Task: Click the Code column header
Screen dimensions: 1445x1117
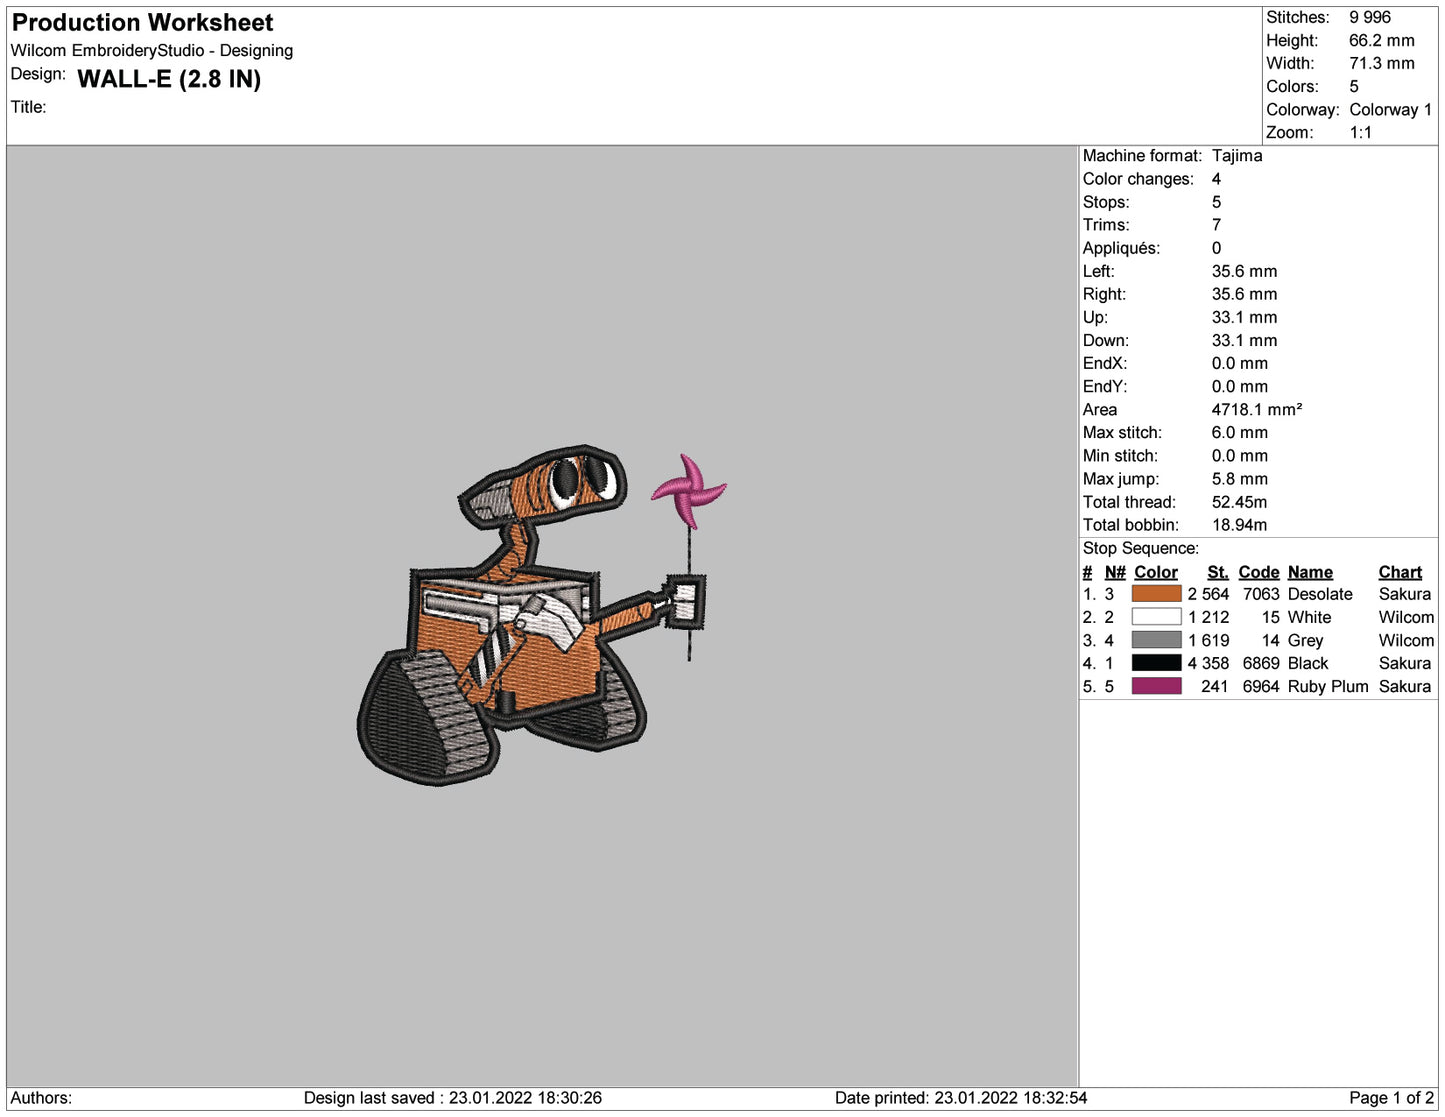Action: [x=1258, y=572]
